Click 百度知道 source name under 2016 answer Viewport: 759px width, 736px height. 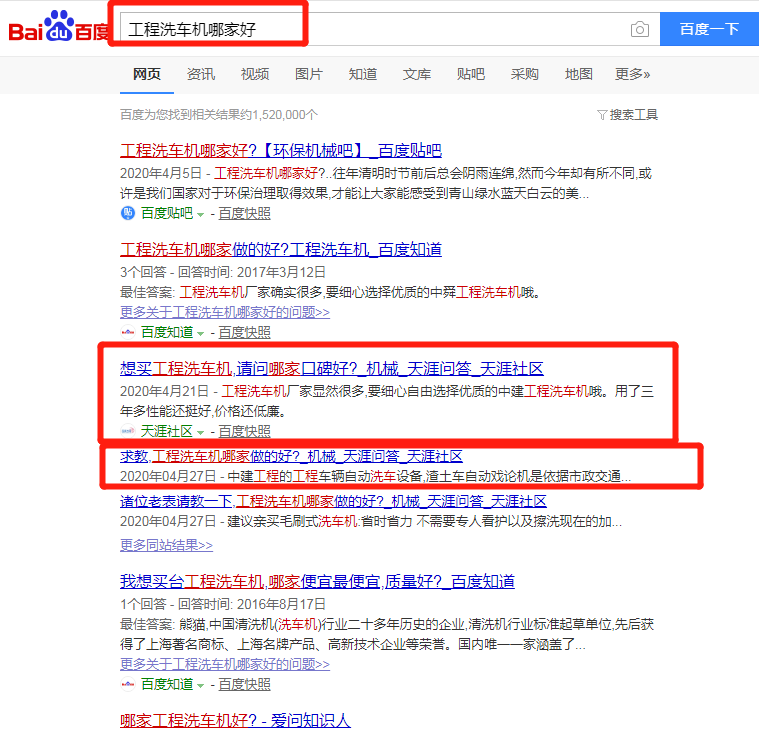coord(167,684)
